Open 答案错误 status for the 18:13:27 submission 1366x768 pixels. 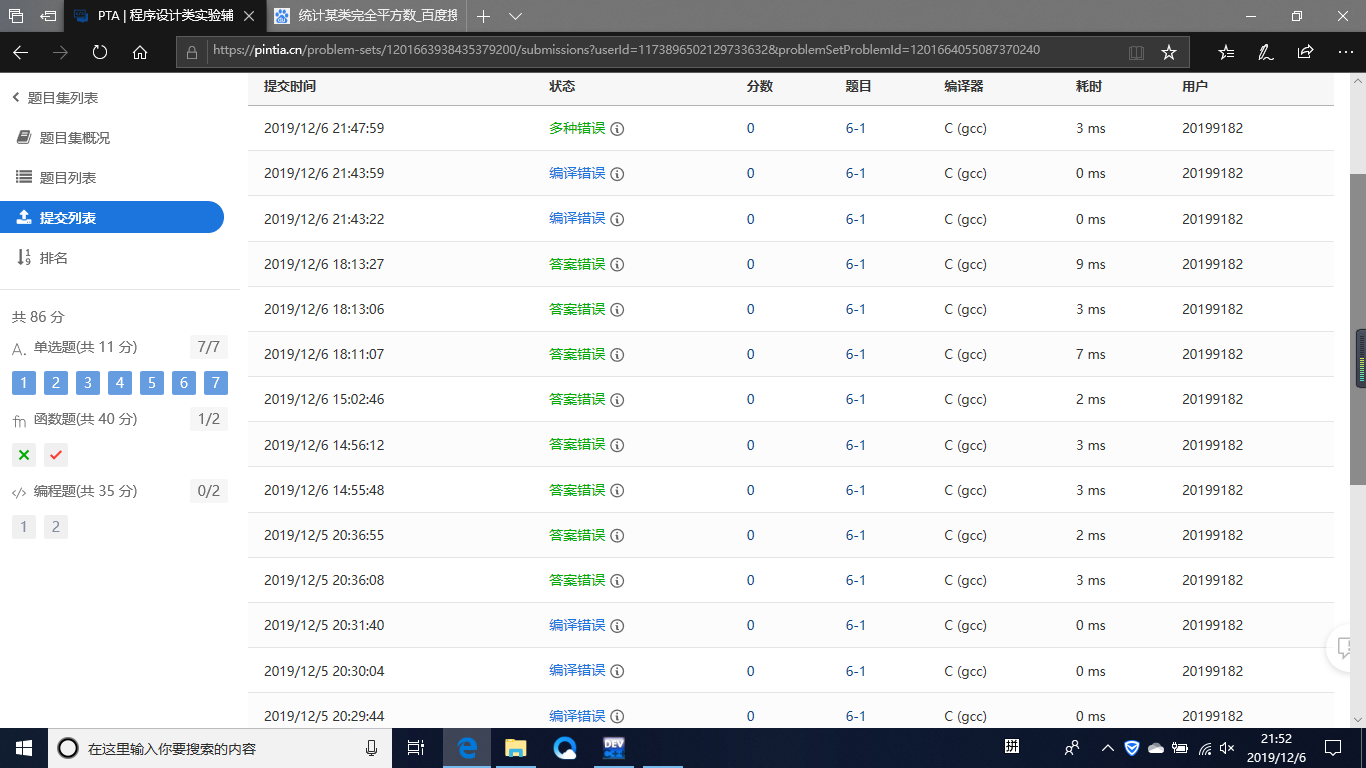tap(577, 264)
